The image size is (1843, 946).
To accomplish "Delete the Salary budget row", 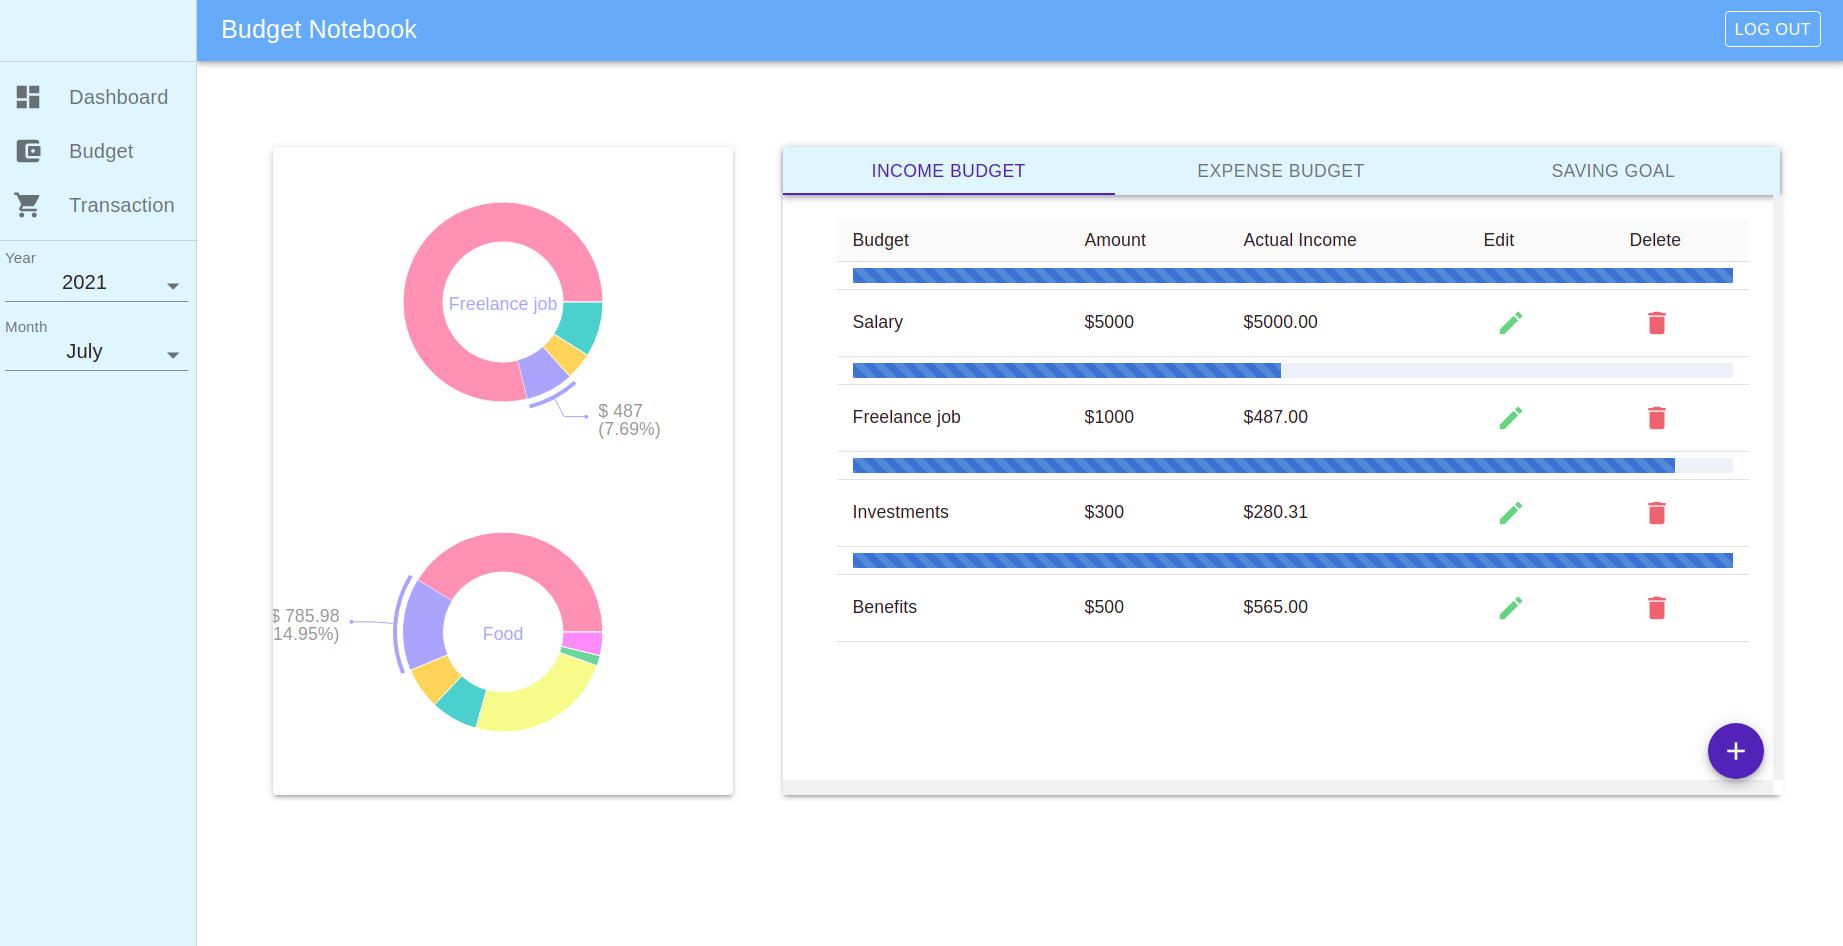I will (x=1656, y=322).
